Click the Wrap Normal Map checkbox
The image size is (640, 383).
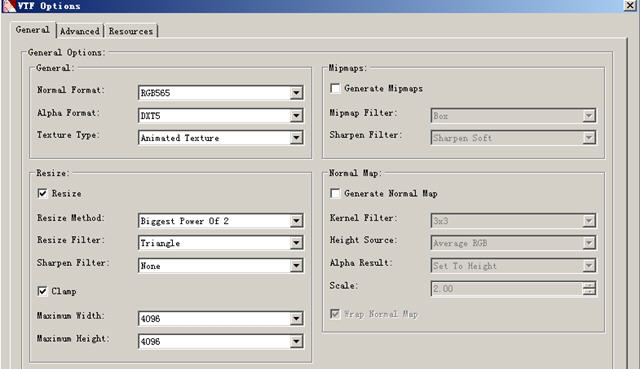click(335, 314)
